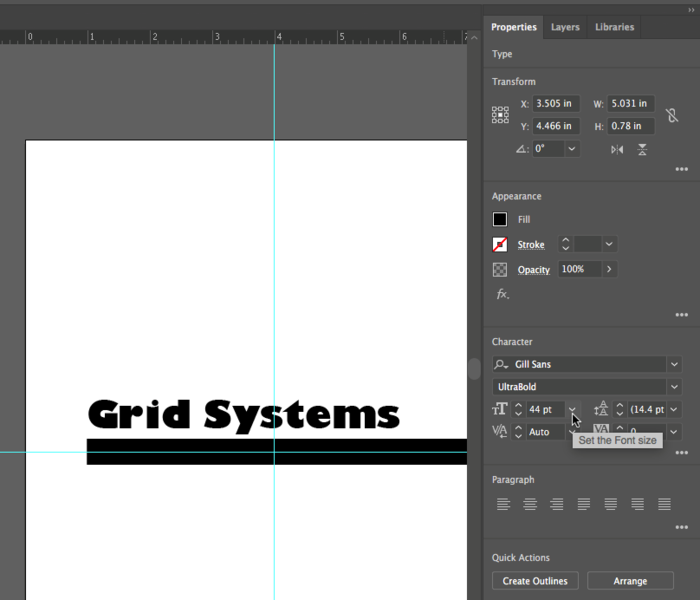Click the Create Outlines button

point(535,581)
